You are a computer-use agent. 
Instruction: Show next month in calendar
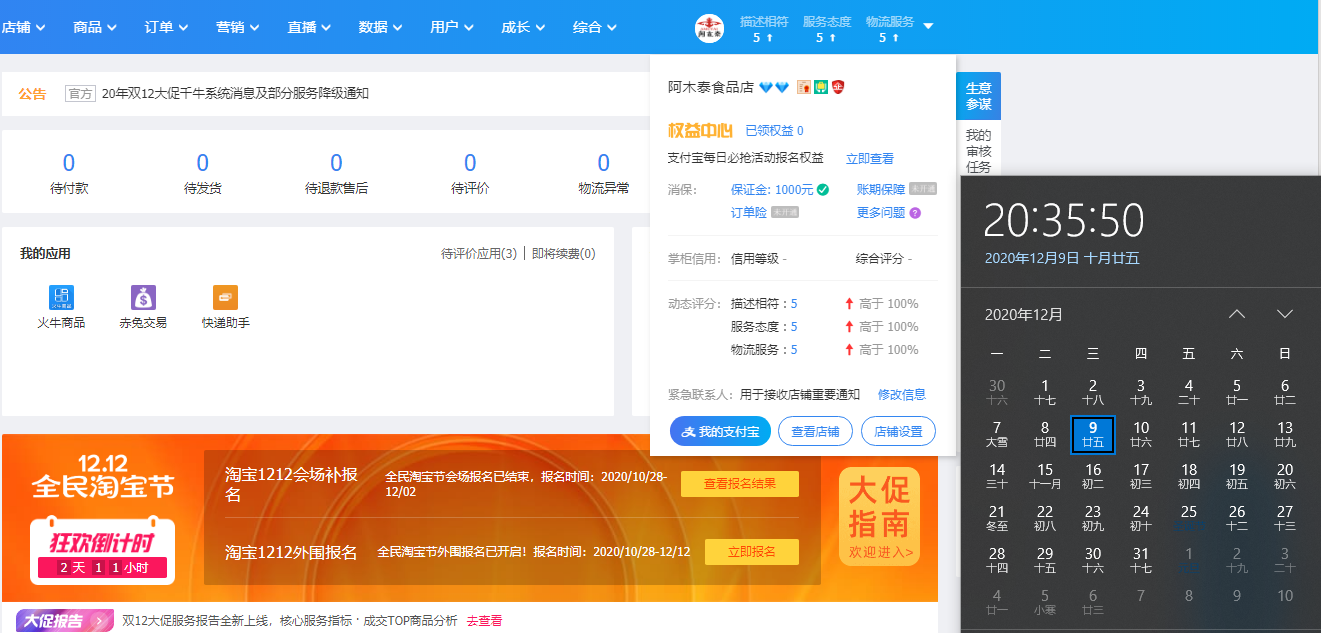(x=1285, y=314)
